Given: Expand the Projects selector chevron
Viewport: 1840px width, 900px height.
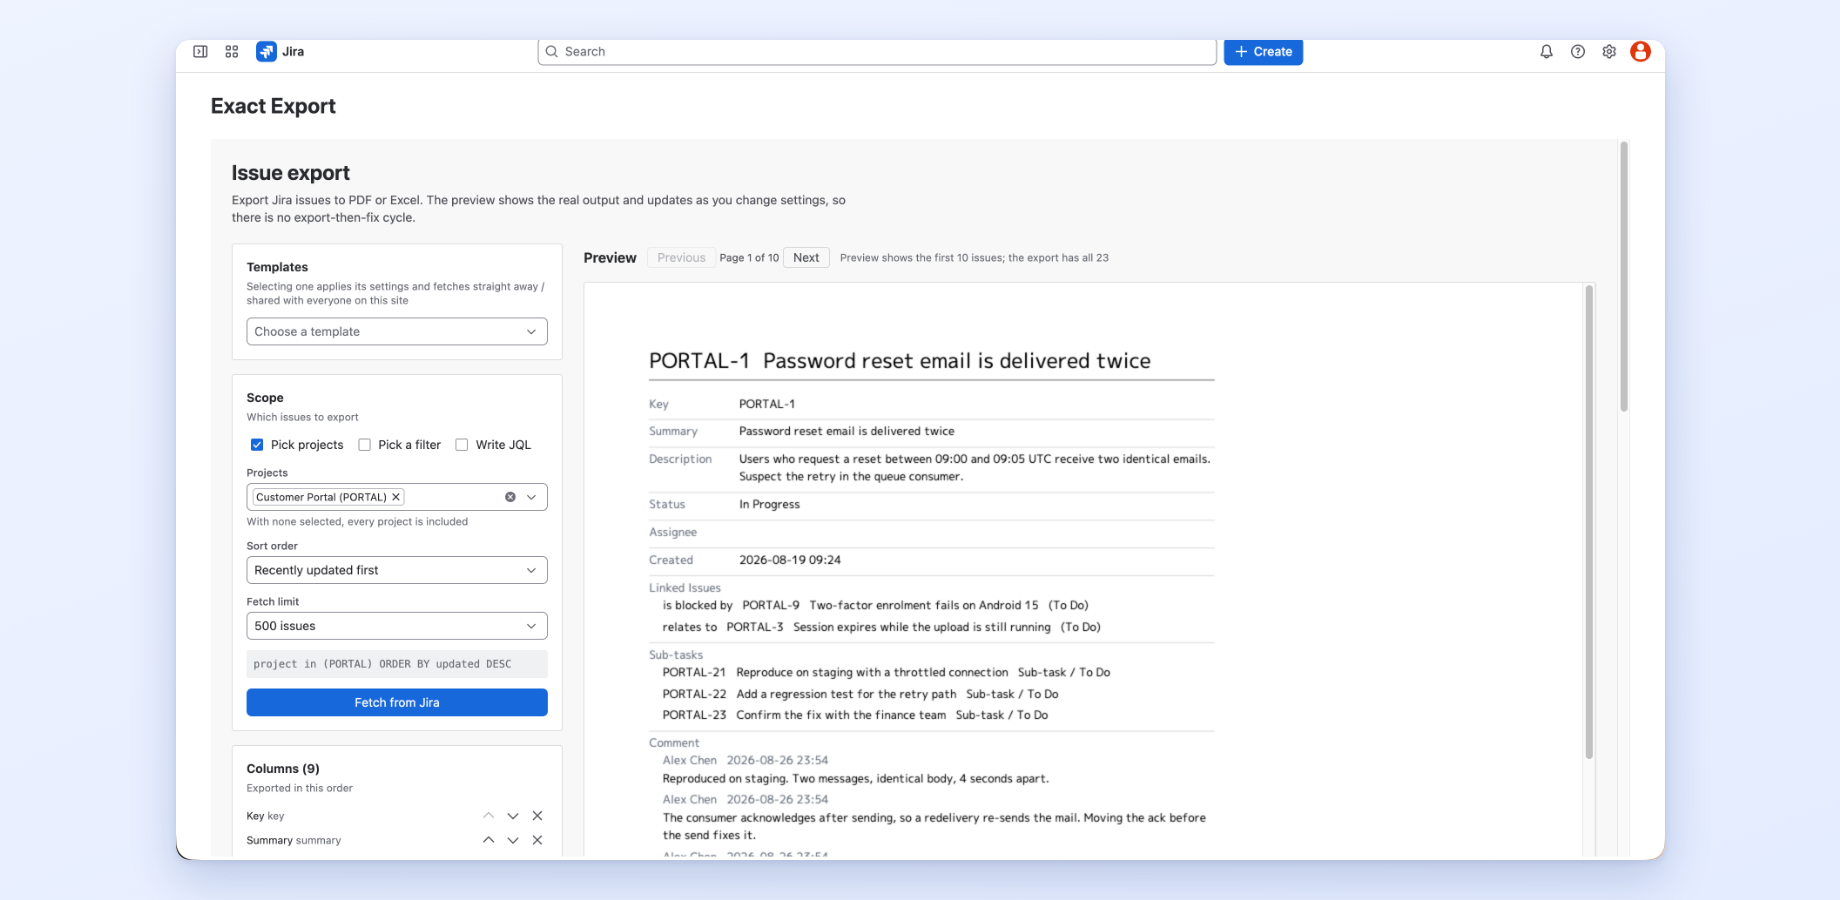Looking at the screenshot, I should 531,497.
